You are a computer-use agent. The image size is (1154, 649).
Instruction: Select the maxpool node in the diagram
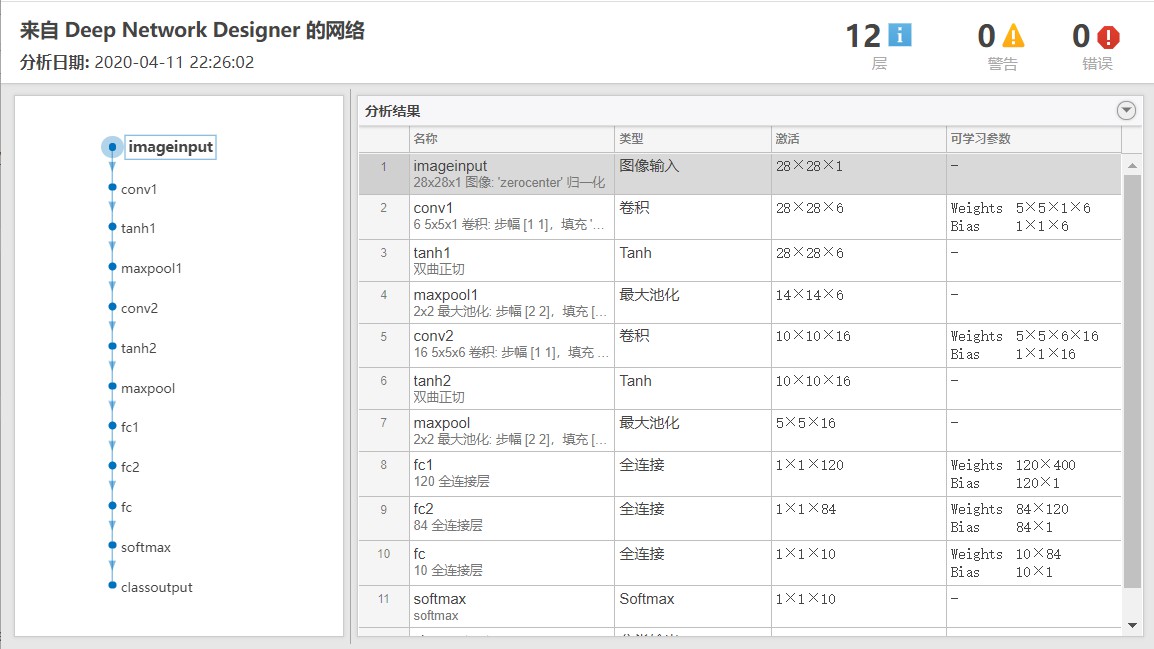pyautogui.click(x=146, y=387)
